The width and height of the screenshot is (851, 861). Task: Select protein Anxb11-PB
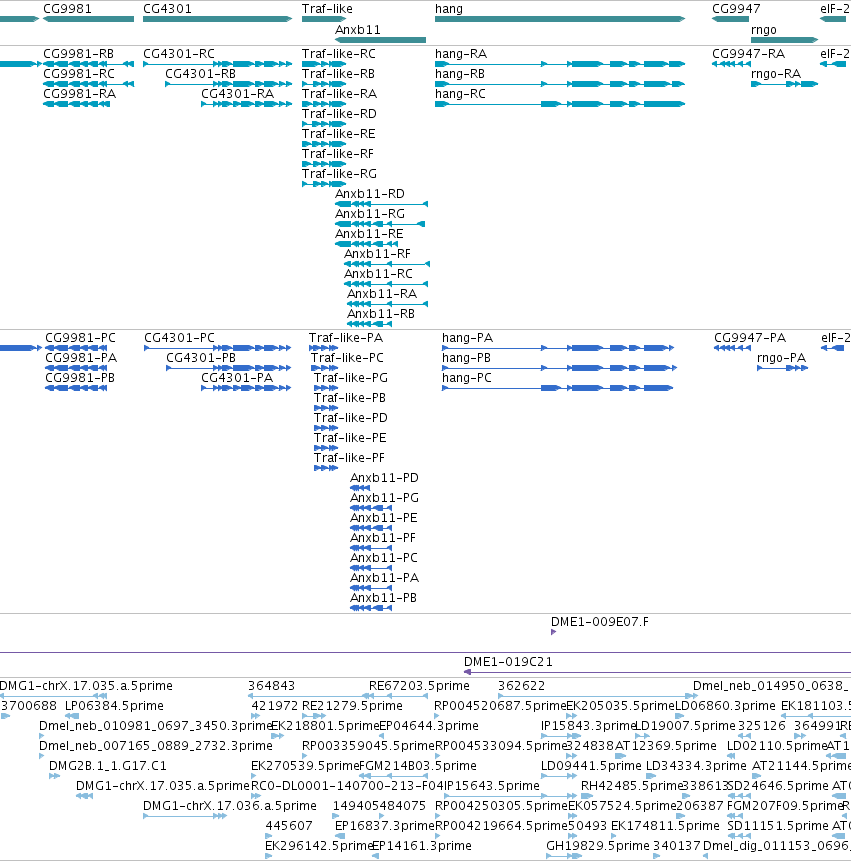point(371,608)
